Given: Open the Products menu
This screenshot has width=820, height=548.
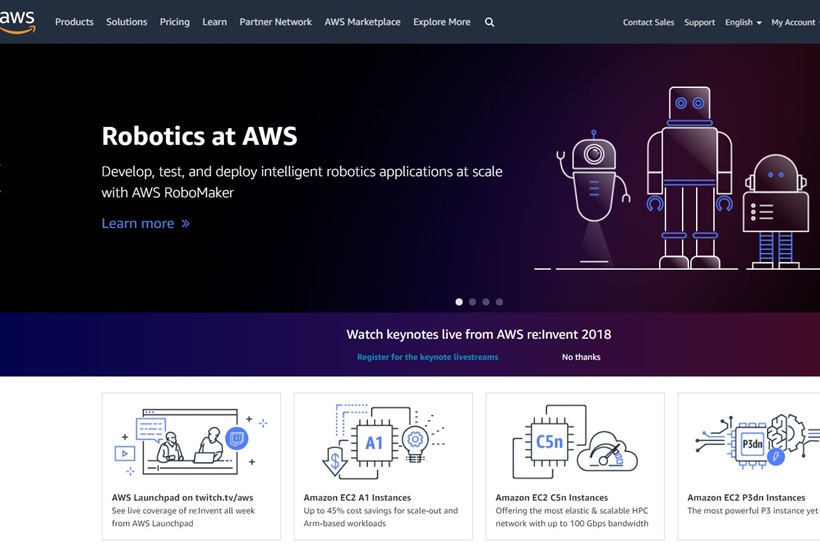Looking at the screenshot, I should tap(74, 22).
